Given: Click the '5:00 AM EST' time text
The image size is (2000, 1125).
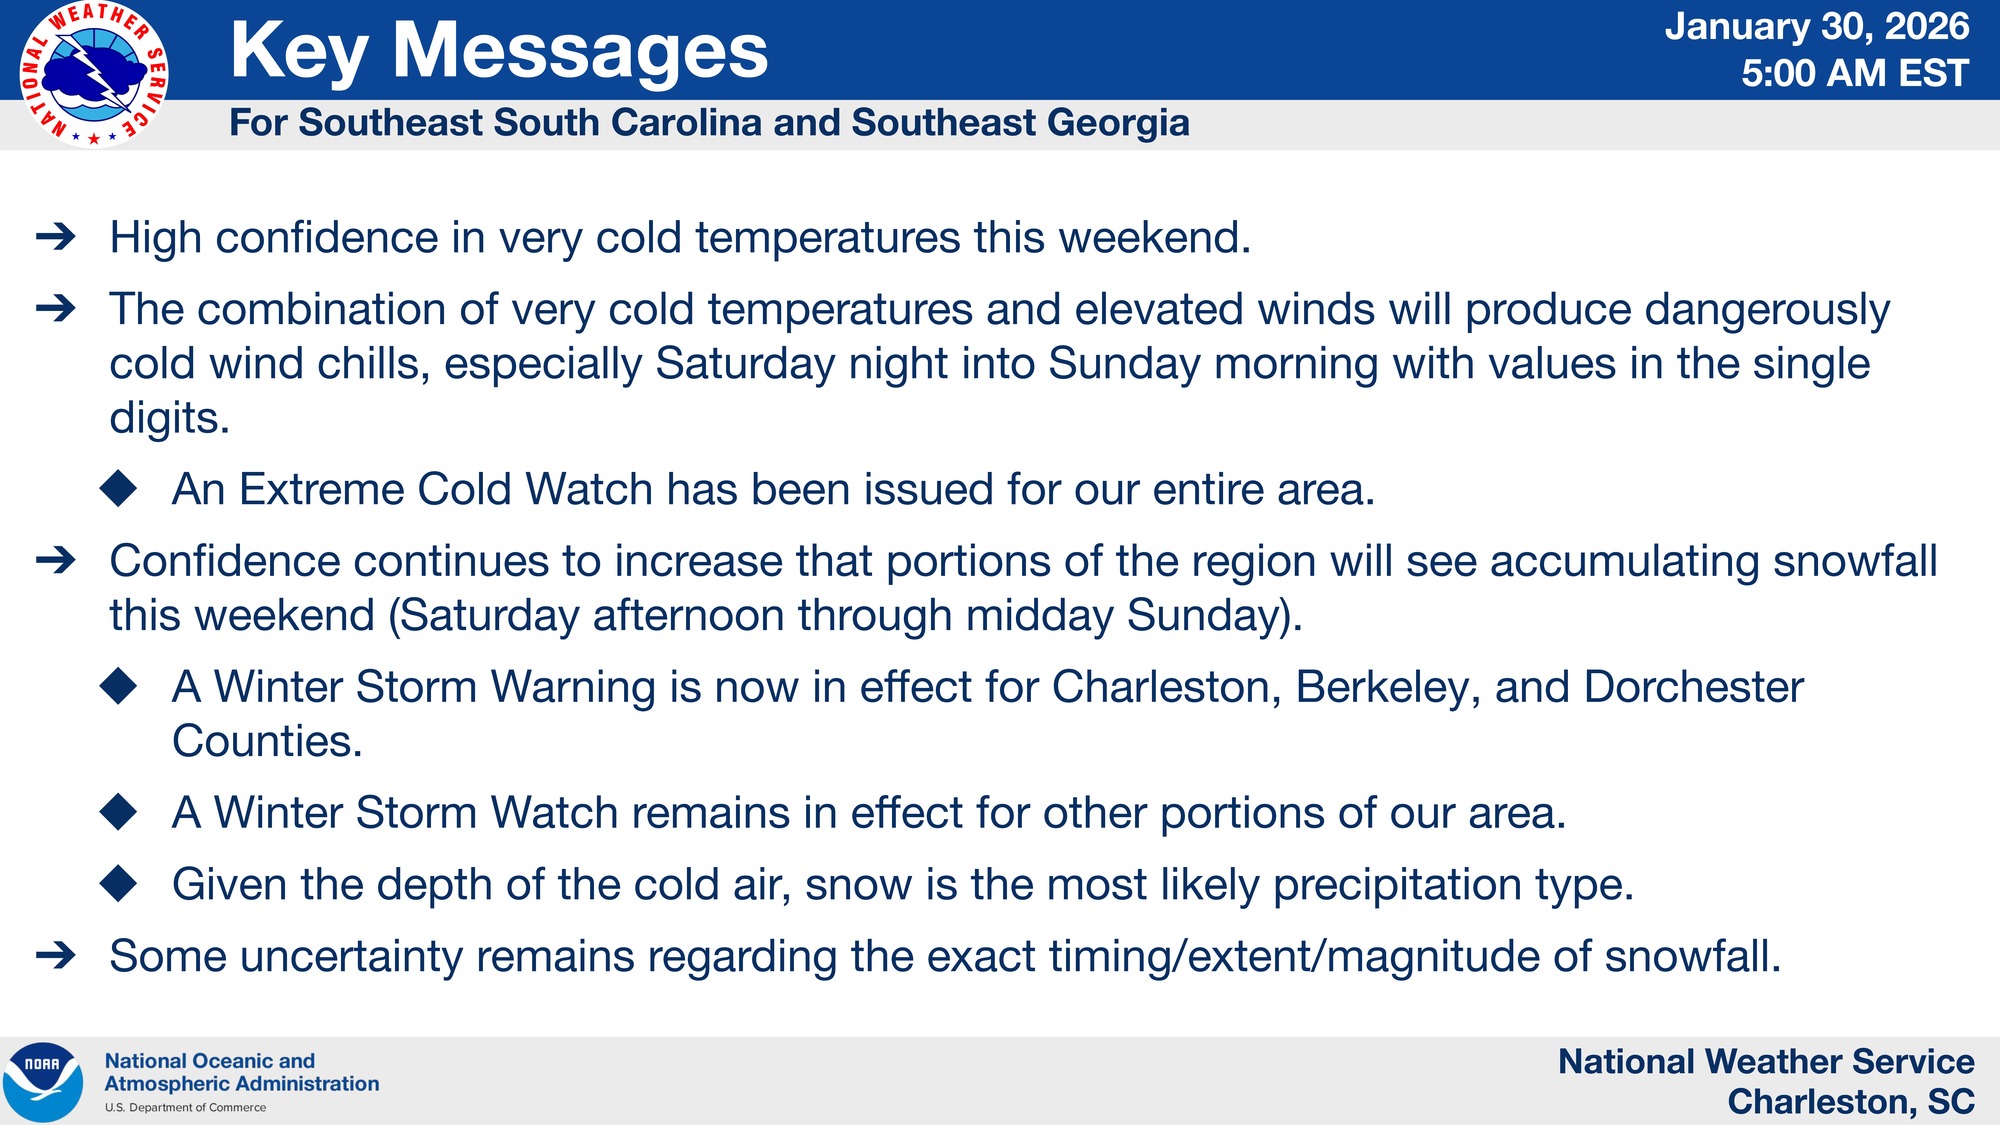Looking at the screenshot, I should [x=1854, y=73].
